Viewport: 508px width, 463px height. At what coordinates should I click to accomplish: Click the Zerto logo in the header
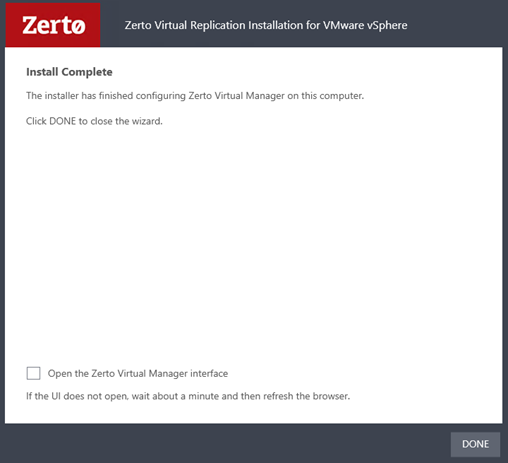[53, 25]
